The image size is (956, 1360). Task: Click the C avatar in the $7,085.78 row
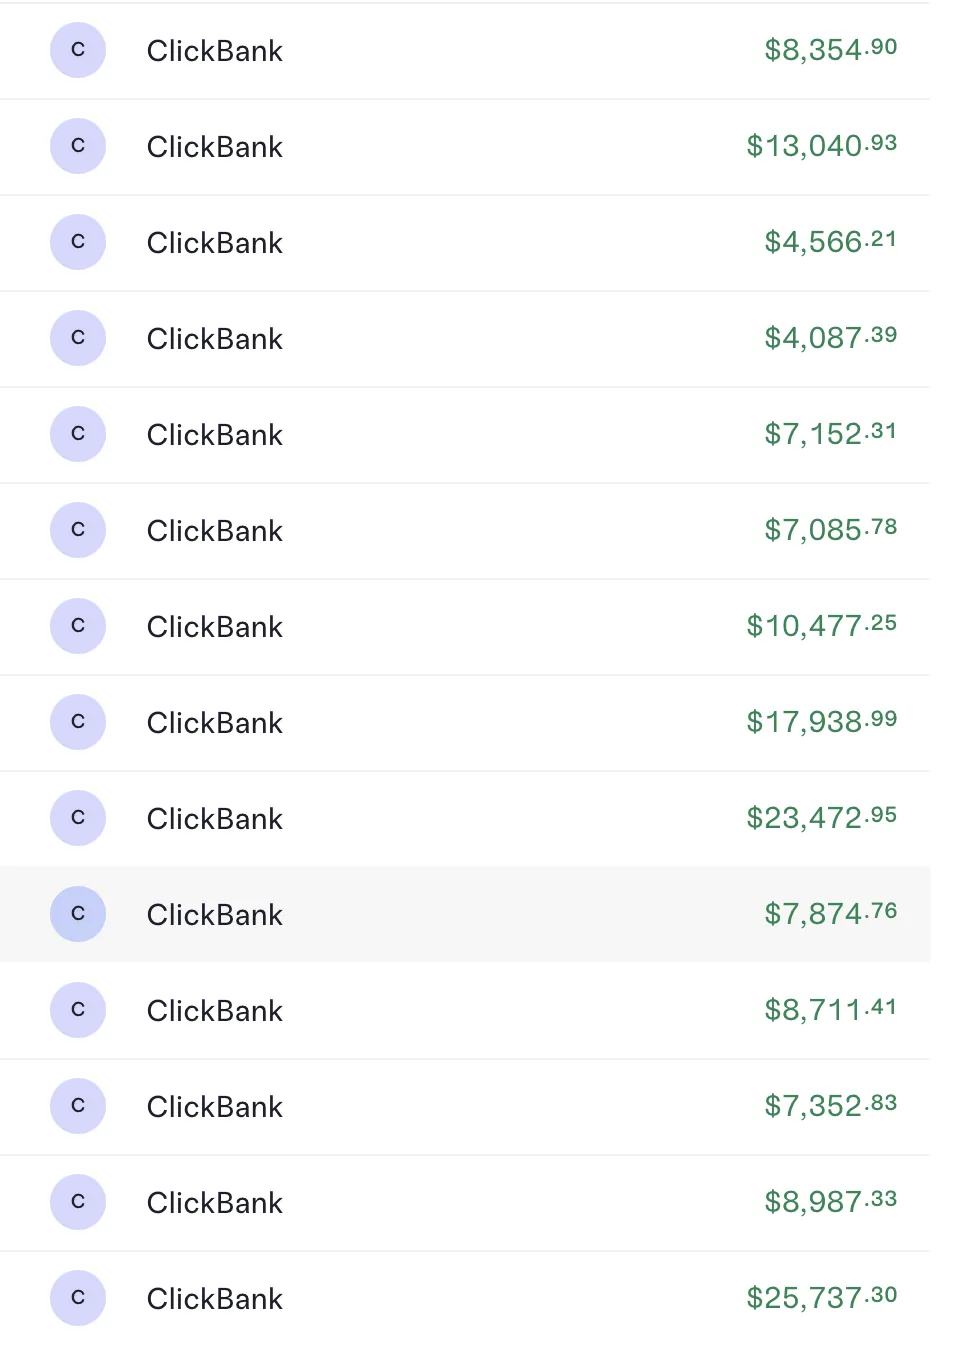pyautogui.click(x=78, y=530)
